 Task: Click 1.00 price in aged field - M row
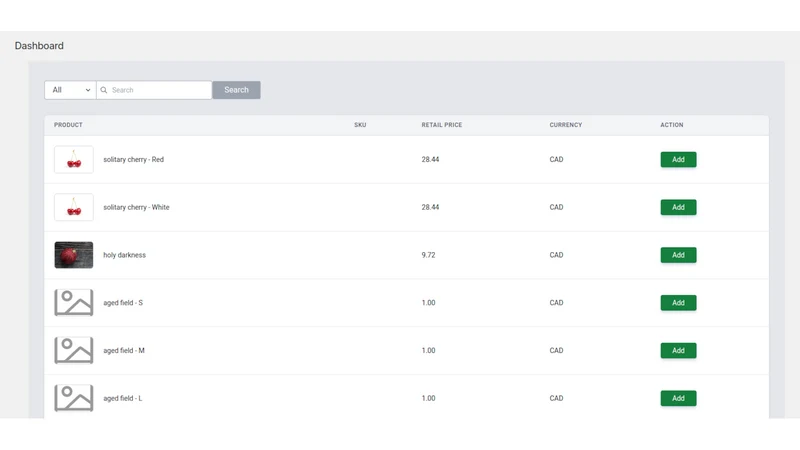click(x=429, y=351)
